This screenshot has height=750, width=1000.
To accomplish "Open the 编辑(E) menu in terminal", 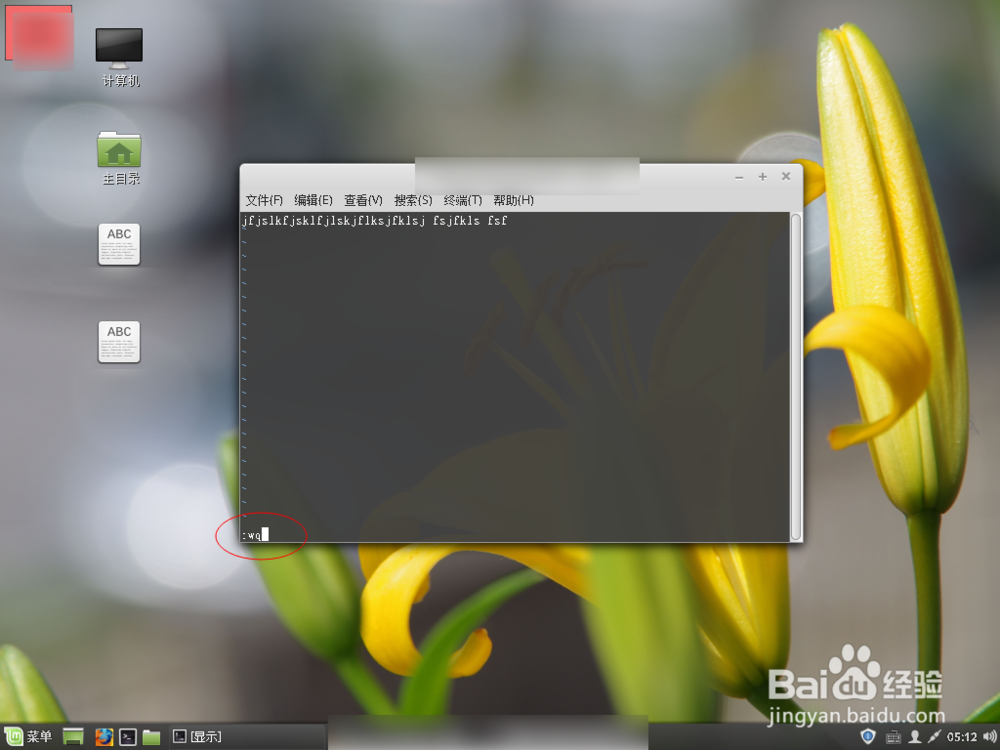I will (313, 200).
